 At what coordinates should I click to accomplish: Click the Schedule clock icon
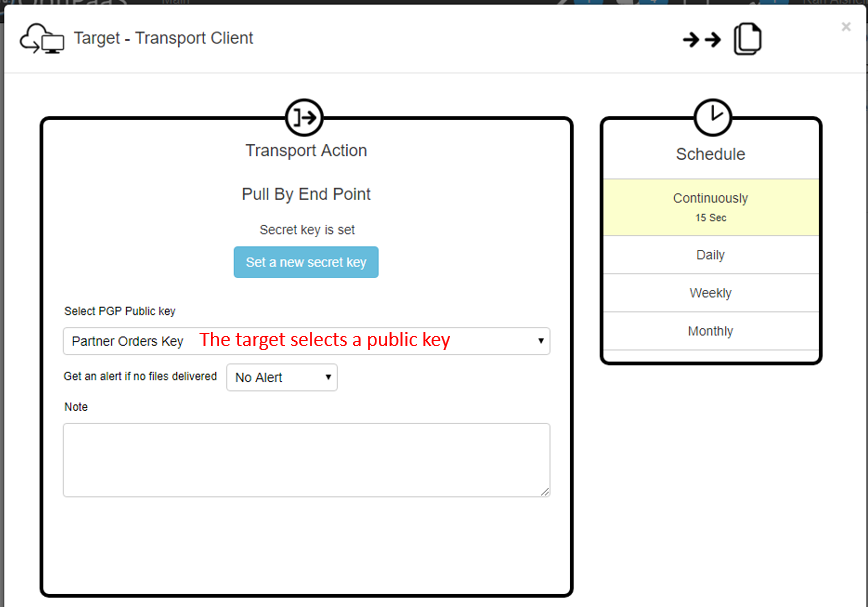(x=712, y=116)
